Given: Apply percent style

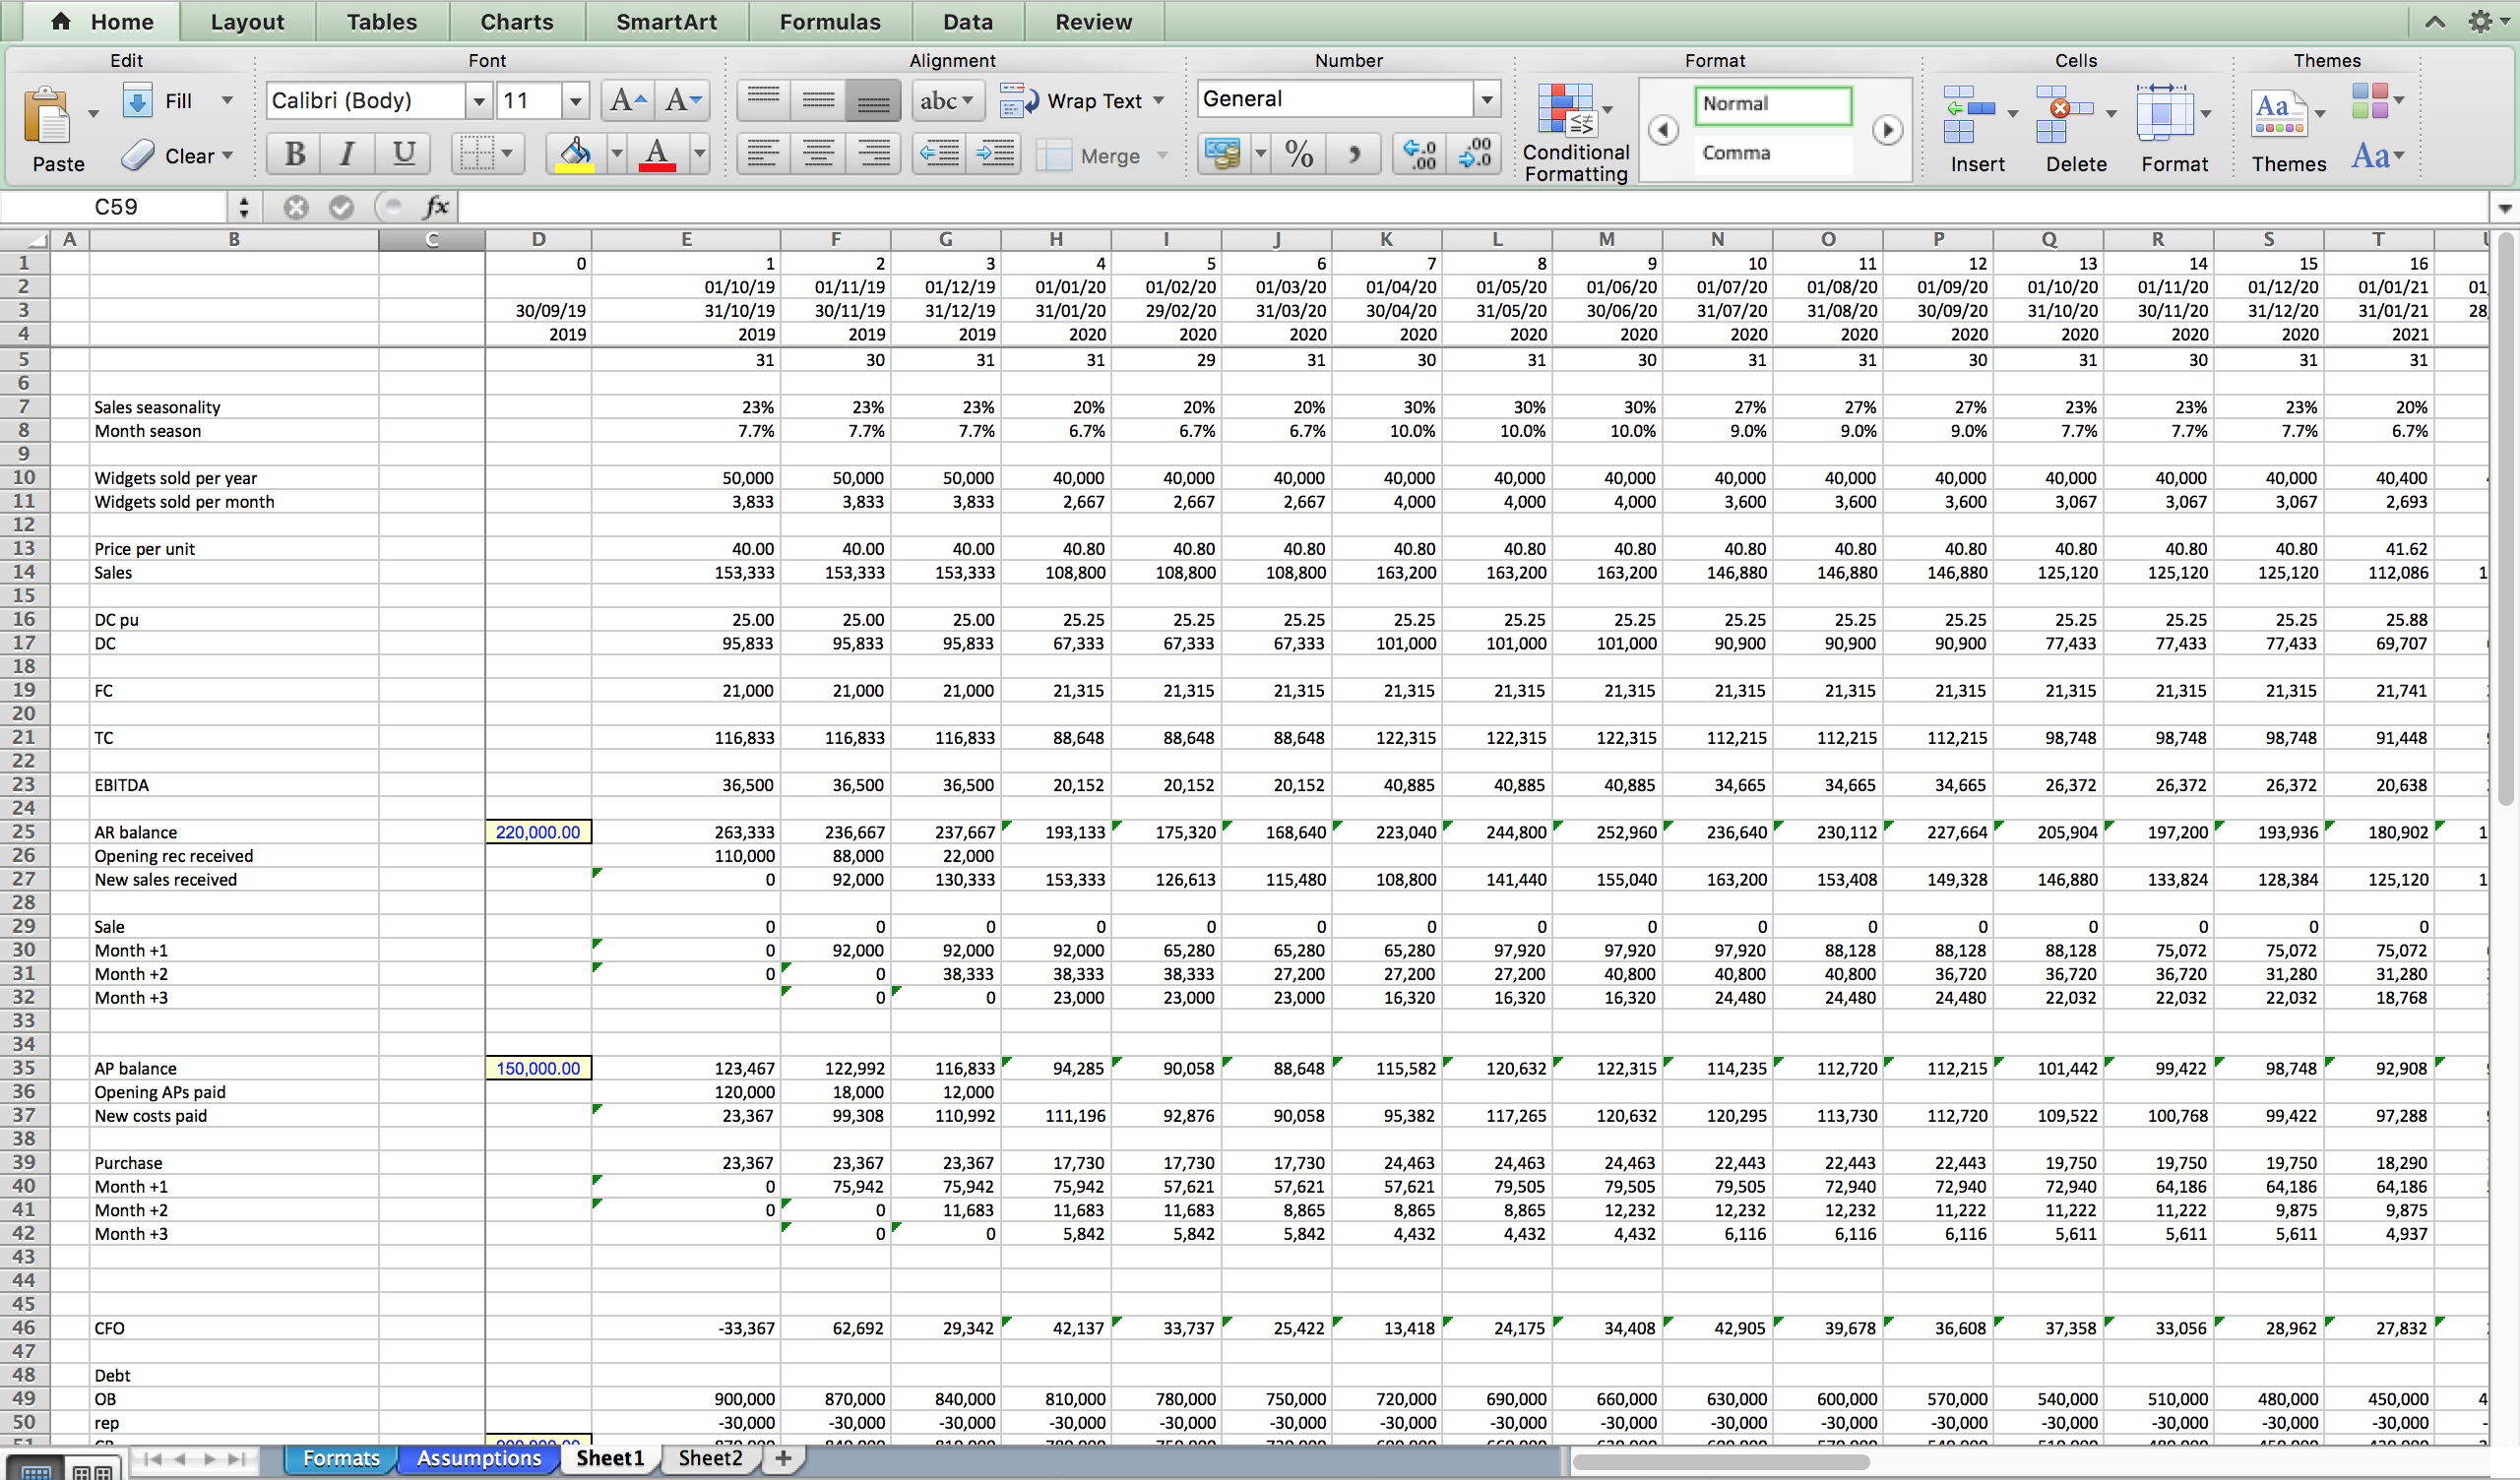Looking at the screenshot, I should 1299,154.
